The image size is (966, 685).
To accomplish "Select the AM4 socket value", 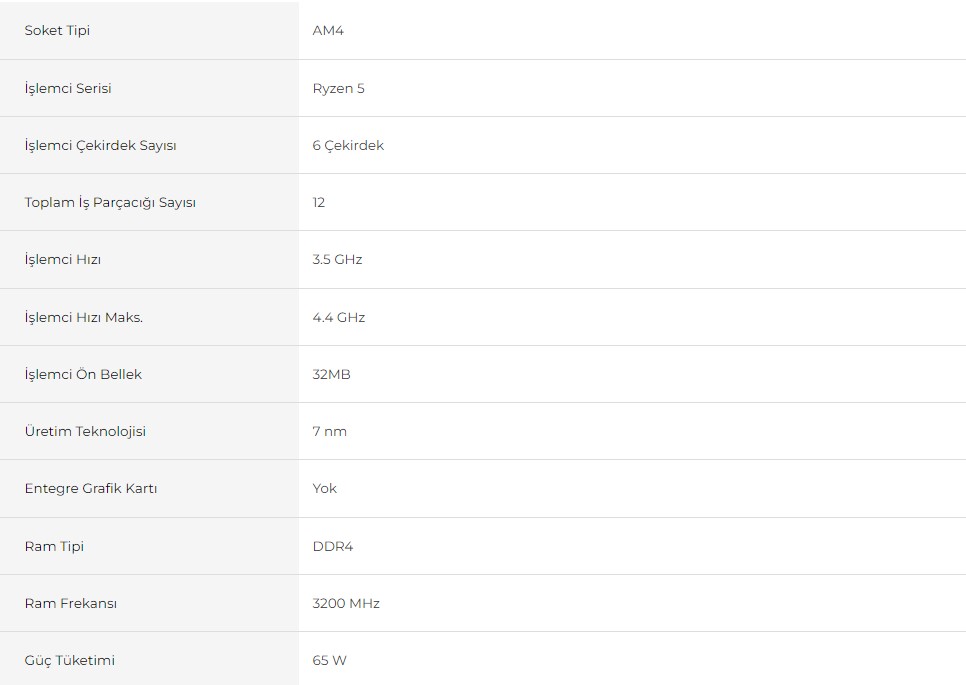I will (x=328, y=30).
